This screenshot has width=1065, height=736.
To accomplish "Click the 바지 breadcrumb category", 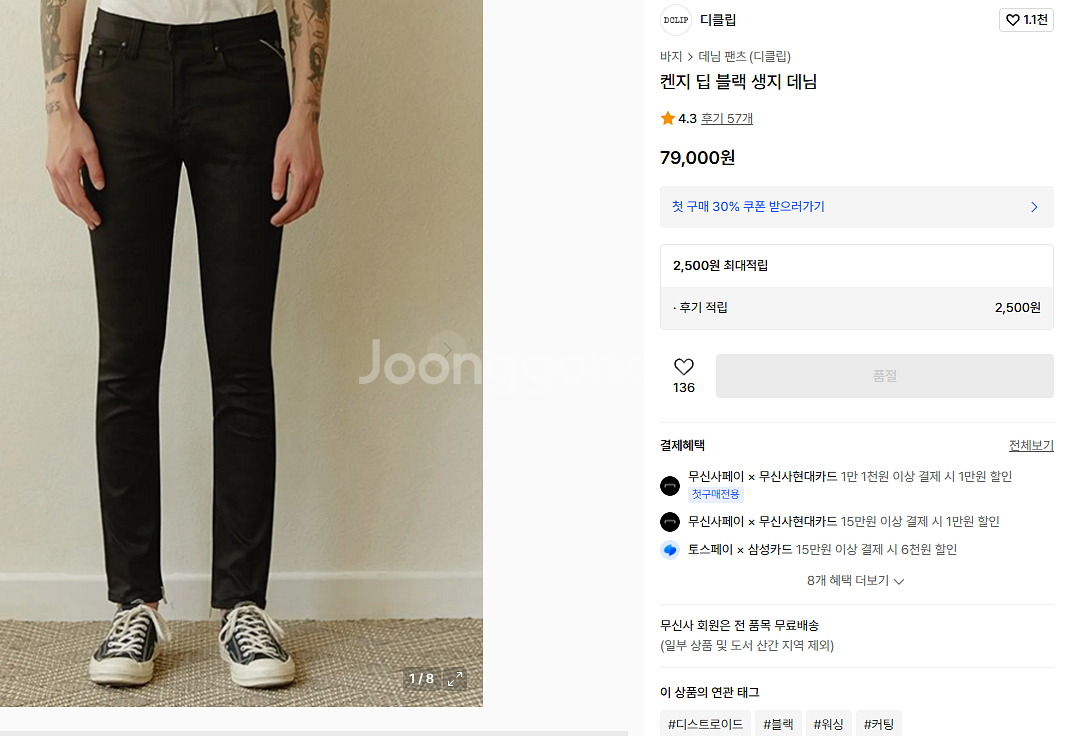I will tap(670, 56).
